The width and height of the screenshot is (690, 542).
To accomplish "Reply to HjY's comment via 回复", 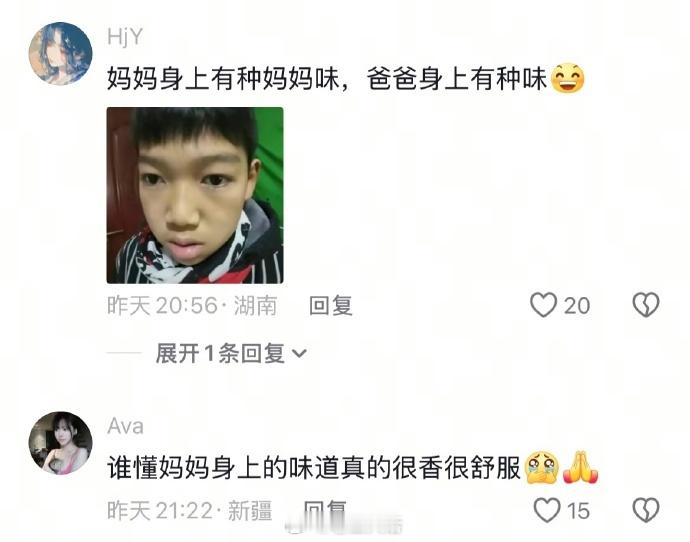I will pyautogui.click(x=330, y=305).
